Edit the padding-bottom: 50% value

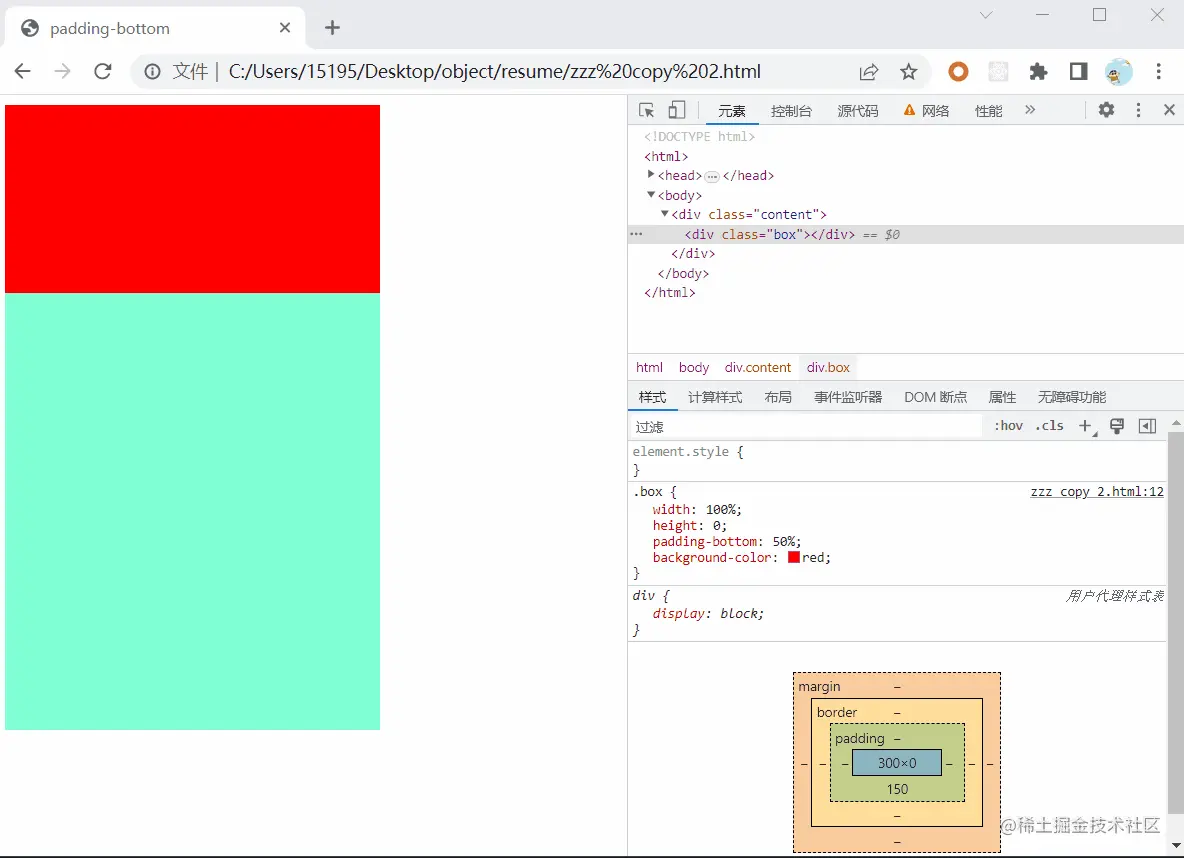click(x=785, y=542)
